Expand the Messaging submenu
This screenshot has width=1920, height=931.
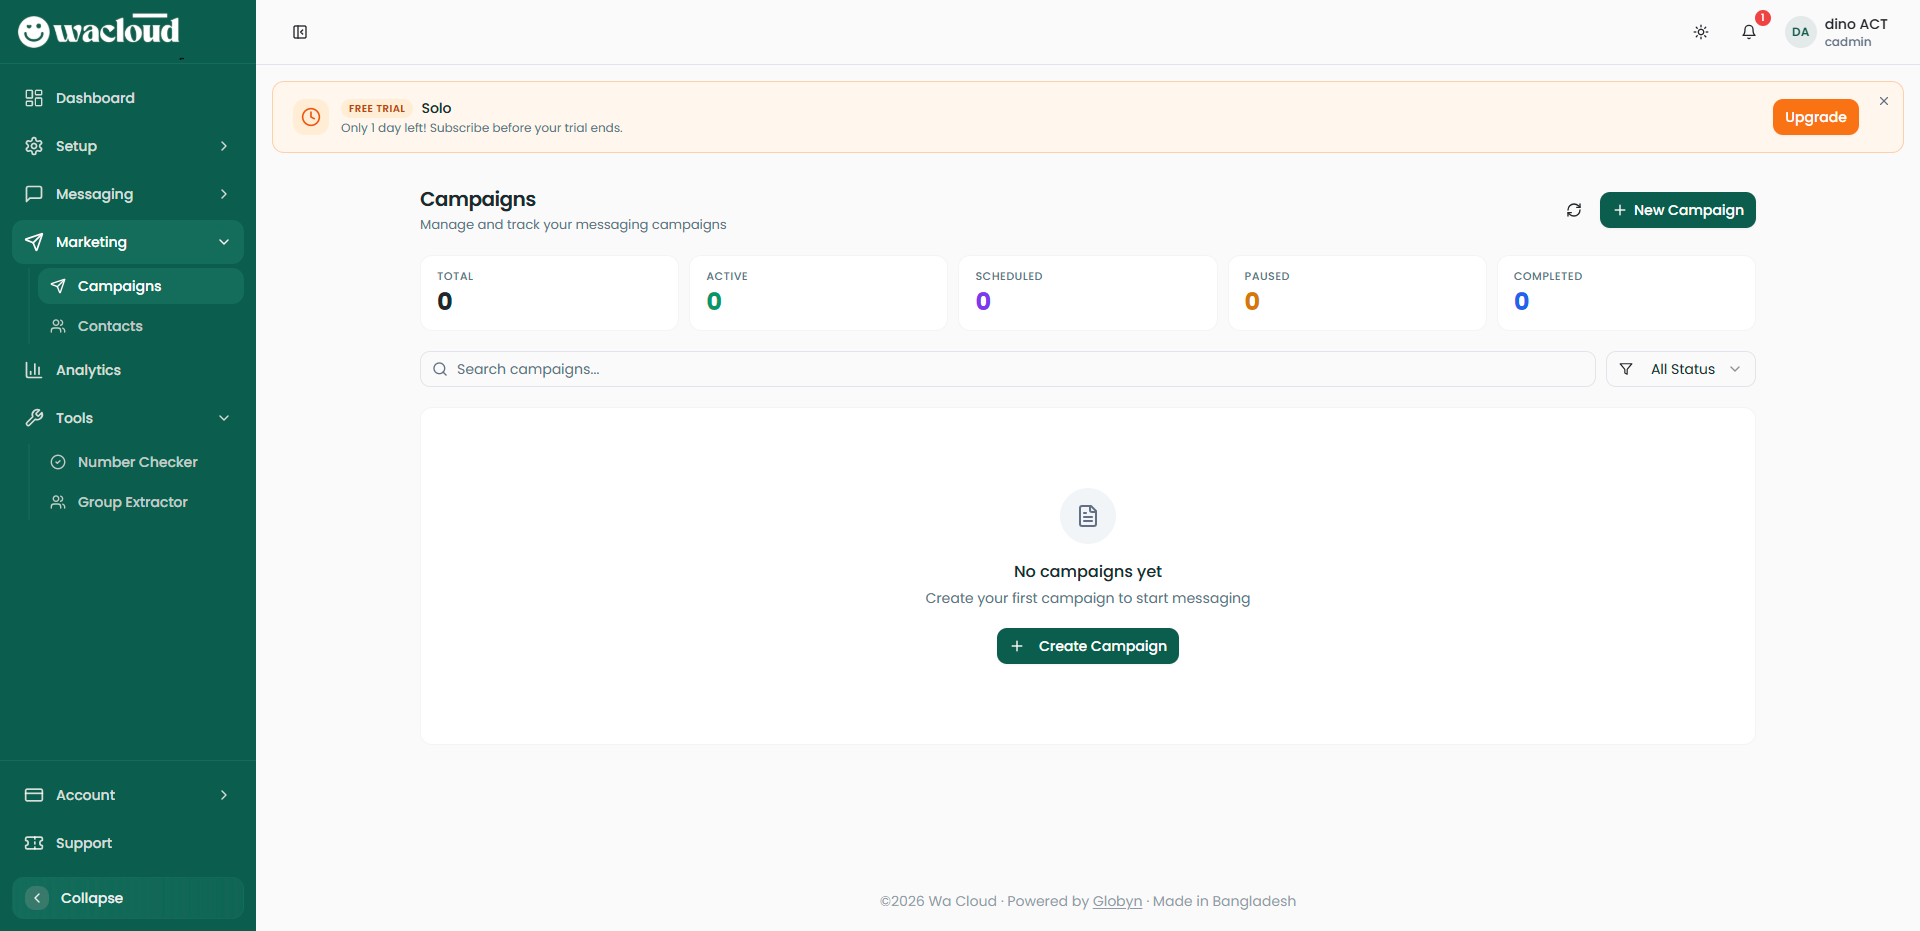[x=128, y=194]
